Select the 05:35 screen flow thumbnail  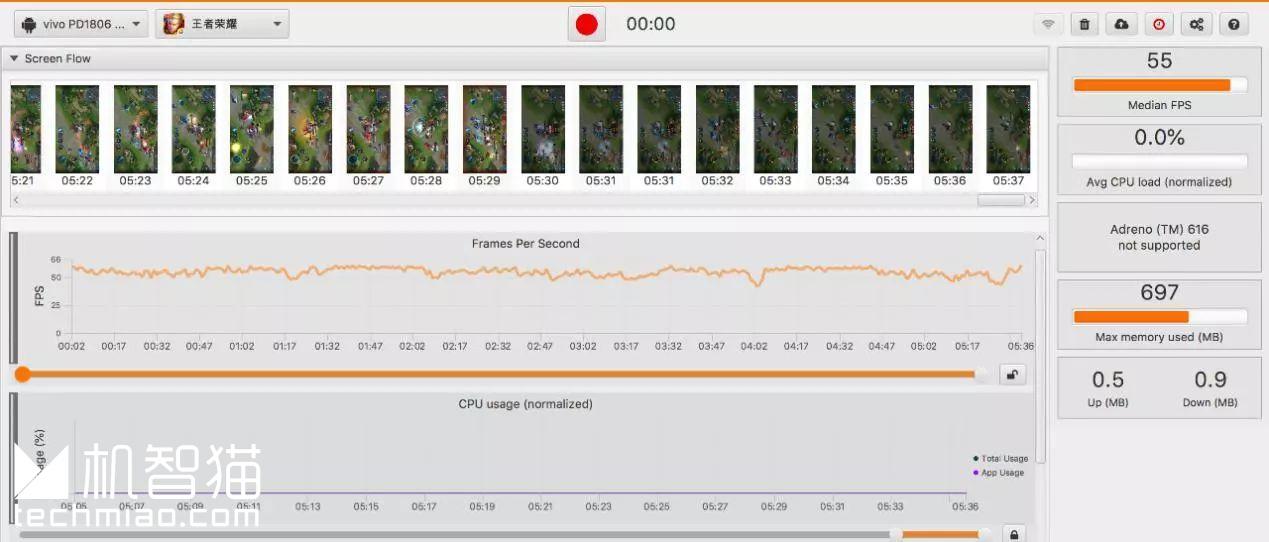tap(892, 129)
